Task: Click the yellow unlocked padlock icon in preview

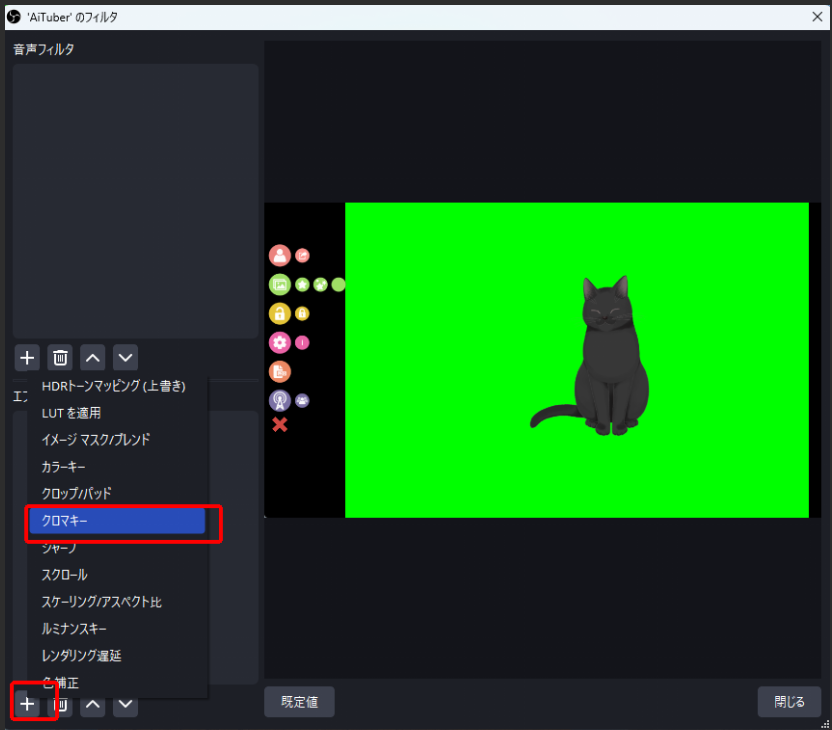Action: coord(280,313)
